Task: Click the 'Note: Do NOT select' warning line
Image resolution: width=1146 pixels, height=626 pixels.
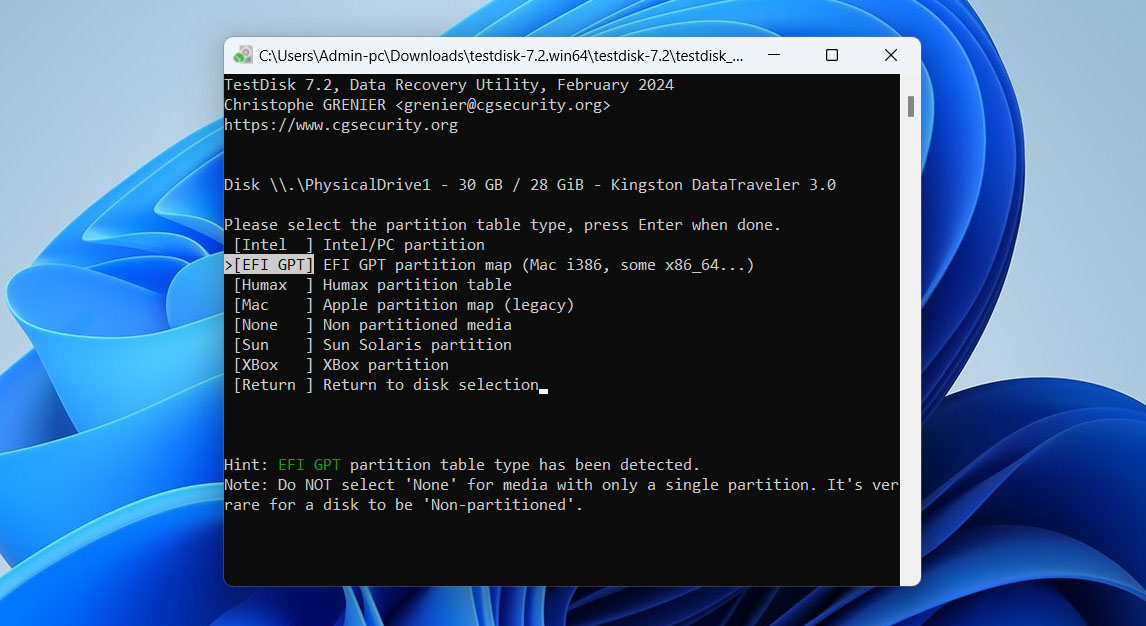Action: 561,485
